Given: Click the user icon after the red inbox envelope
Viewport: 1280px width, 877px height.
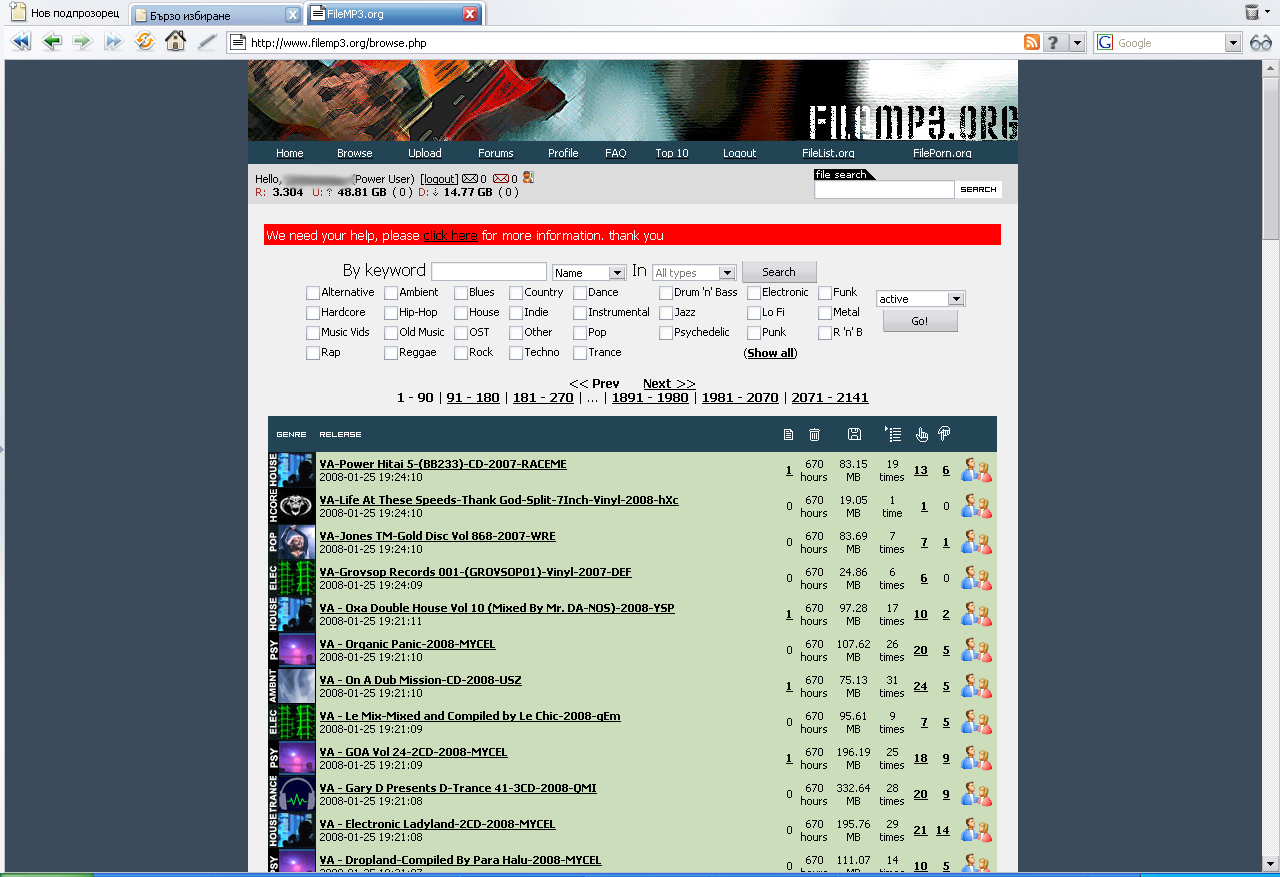Looking at the screenshot, I should tap(528, 178).
